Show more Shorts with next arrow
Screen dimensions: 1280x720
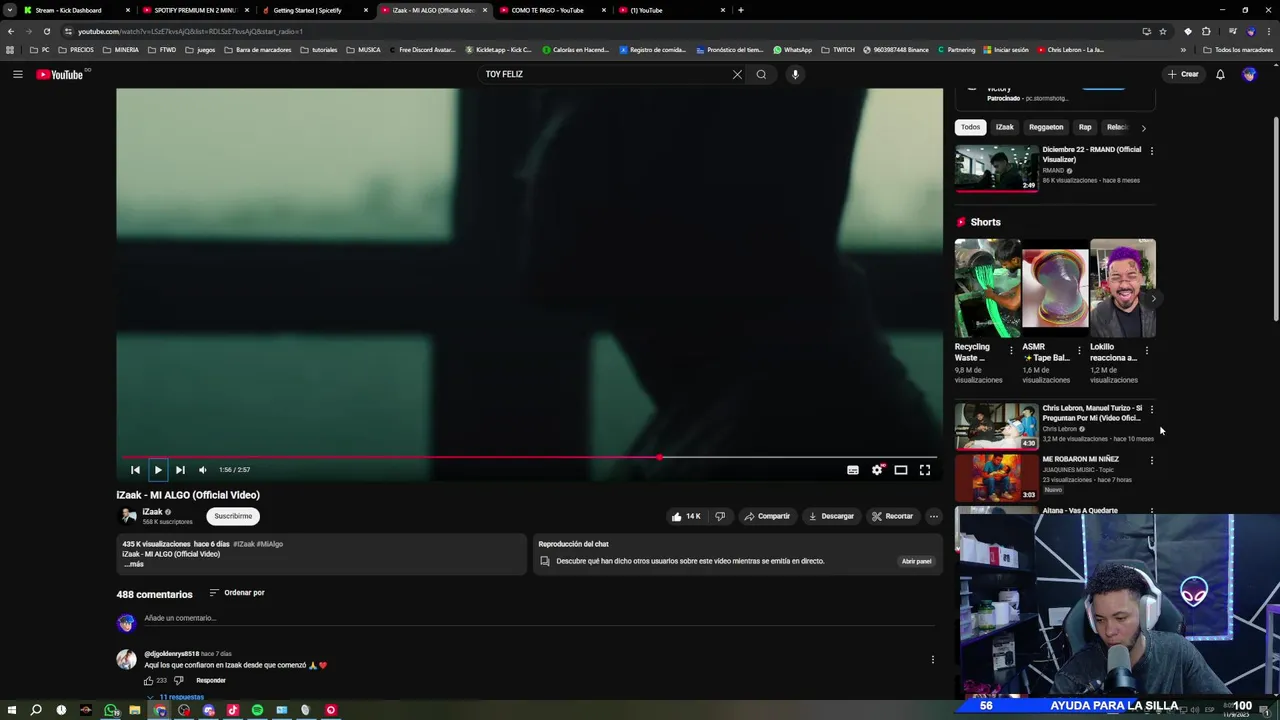(x=1153, y=299)
